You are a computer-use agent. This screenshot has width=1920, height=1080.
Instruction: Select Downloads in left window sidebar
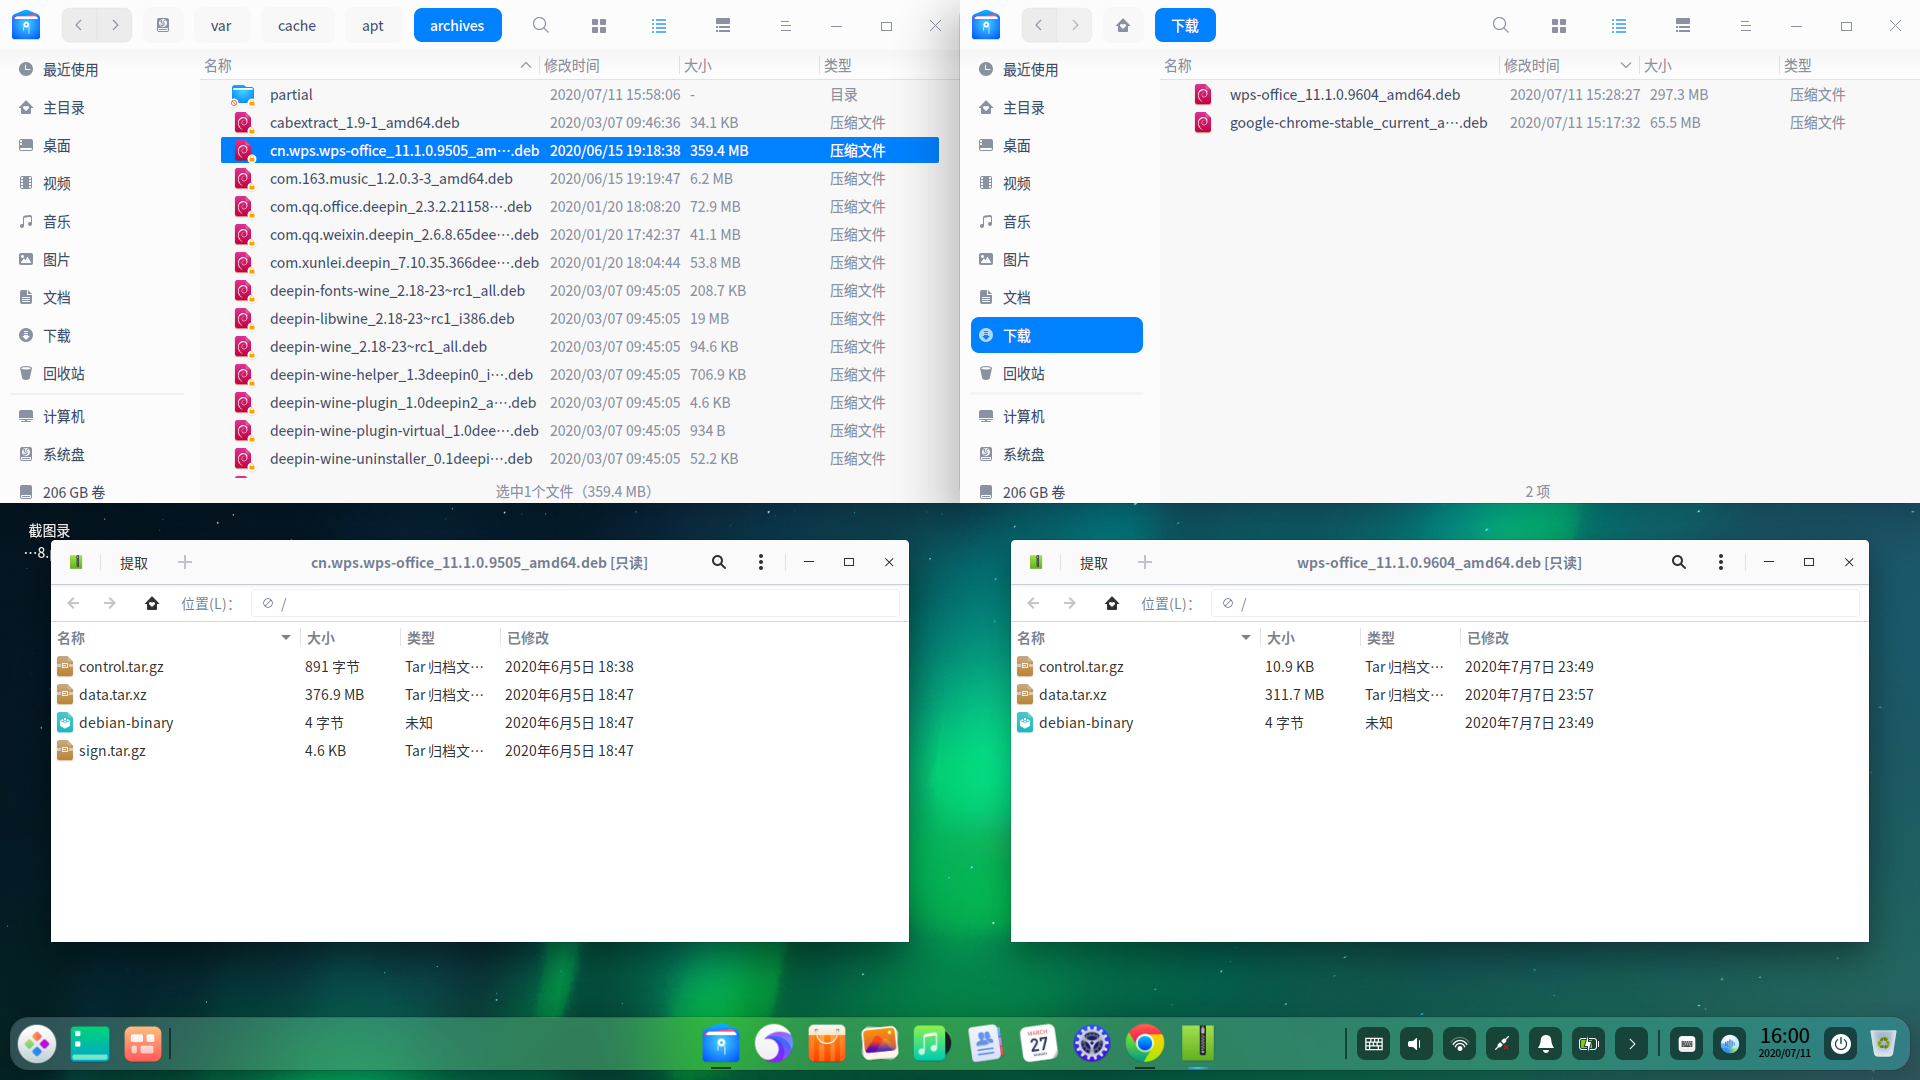pyautogui.click(x=57, y=335)
